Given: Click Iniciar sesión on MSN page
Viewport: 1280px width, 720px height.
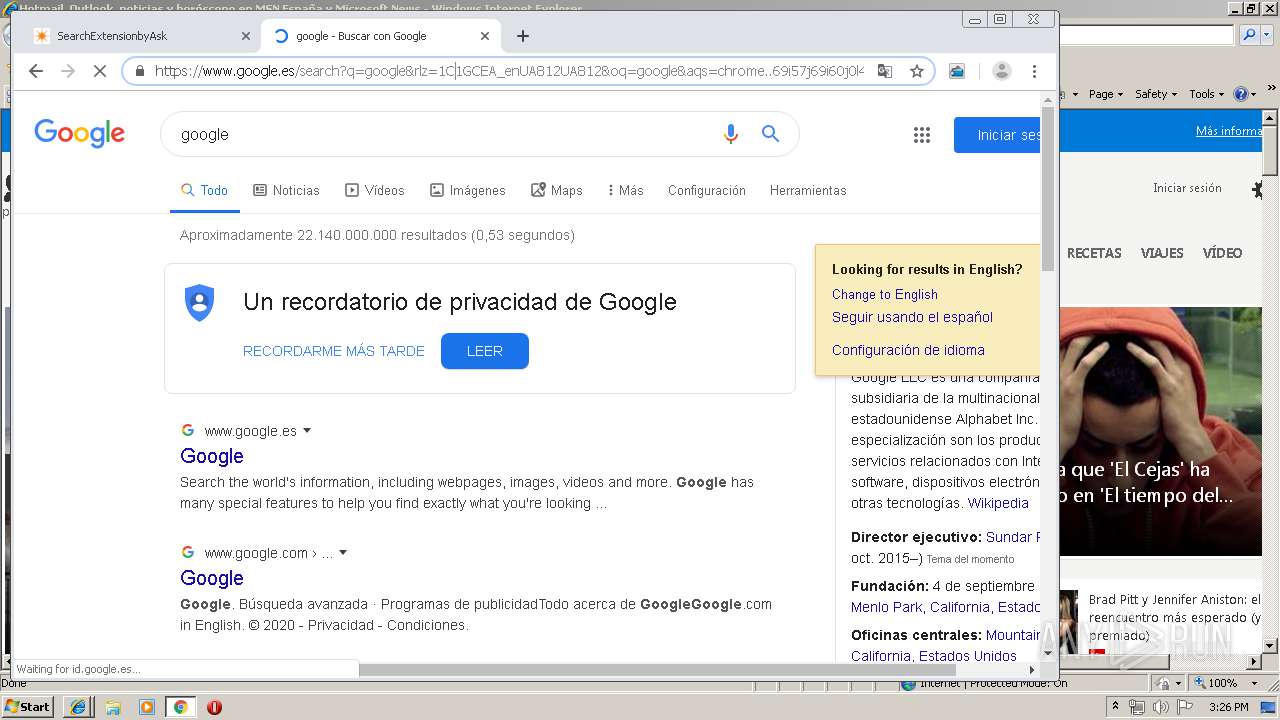Looking at the screenshot, I should [x=1187, y=188].
